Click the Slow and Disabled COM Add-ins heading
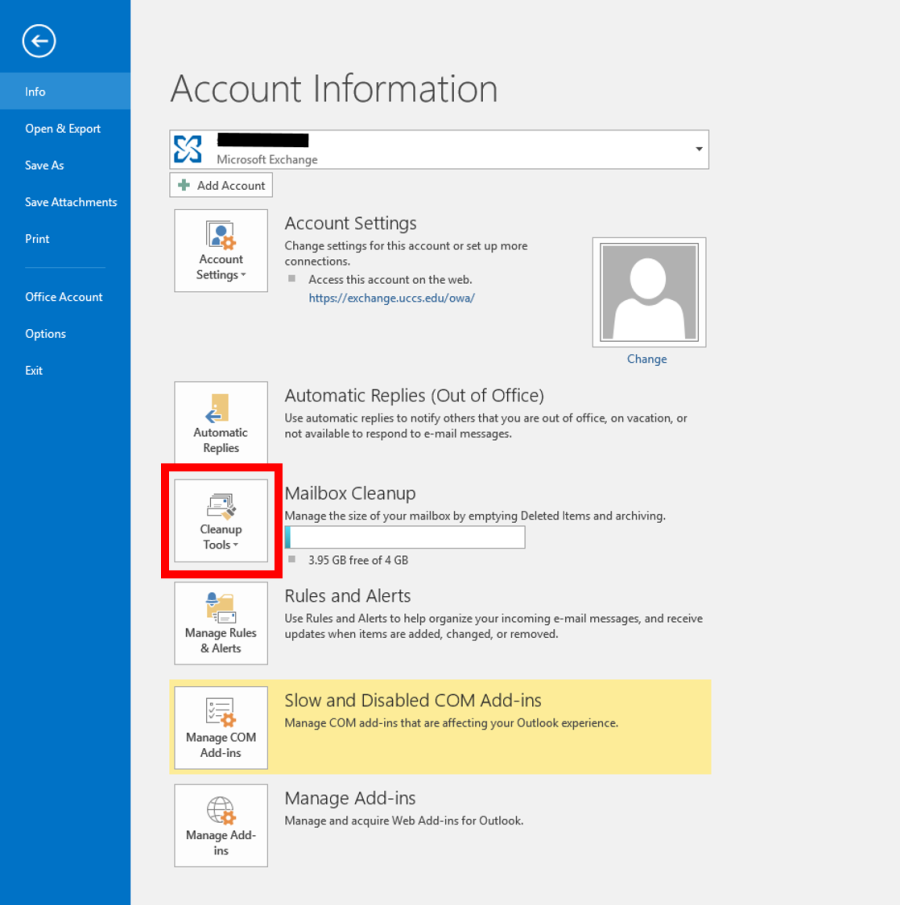900x905 pixels. point(413,700)
